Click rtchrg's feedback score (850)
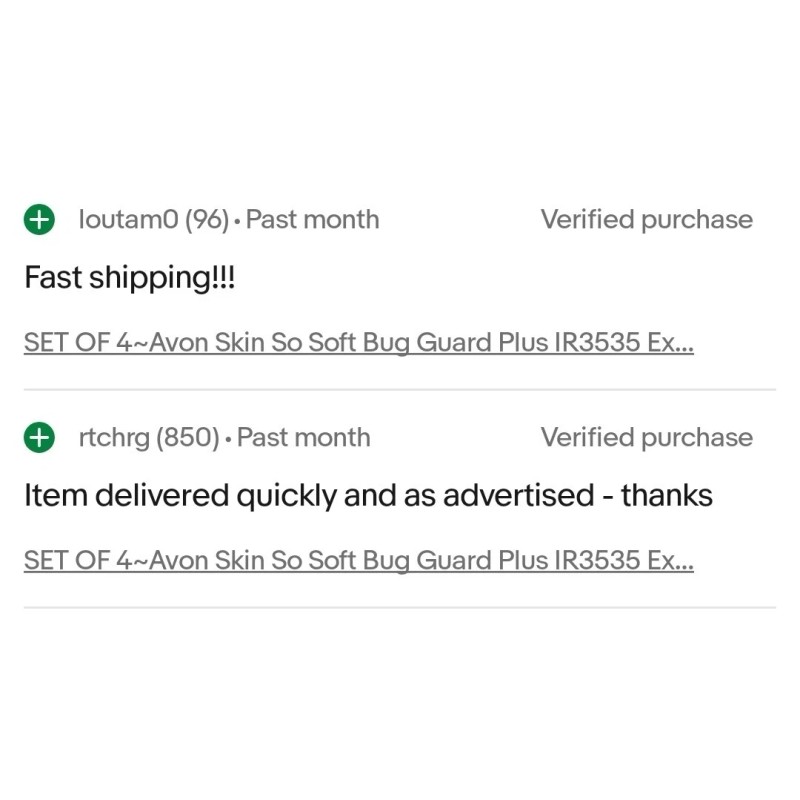This screenshot has width=800, height=800. (188, 437)
